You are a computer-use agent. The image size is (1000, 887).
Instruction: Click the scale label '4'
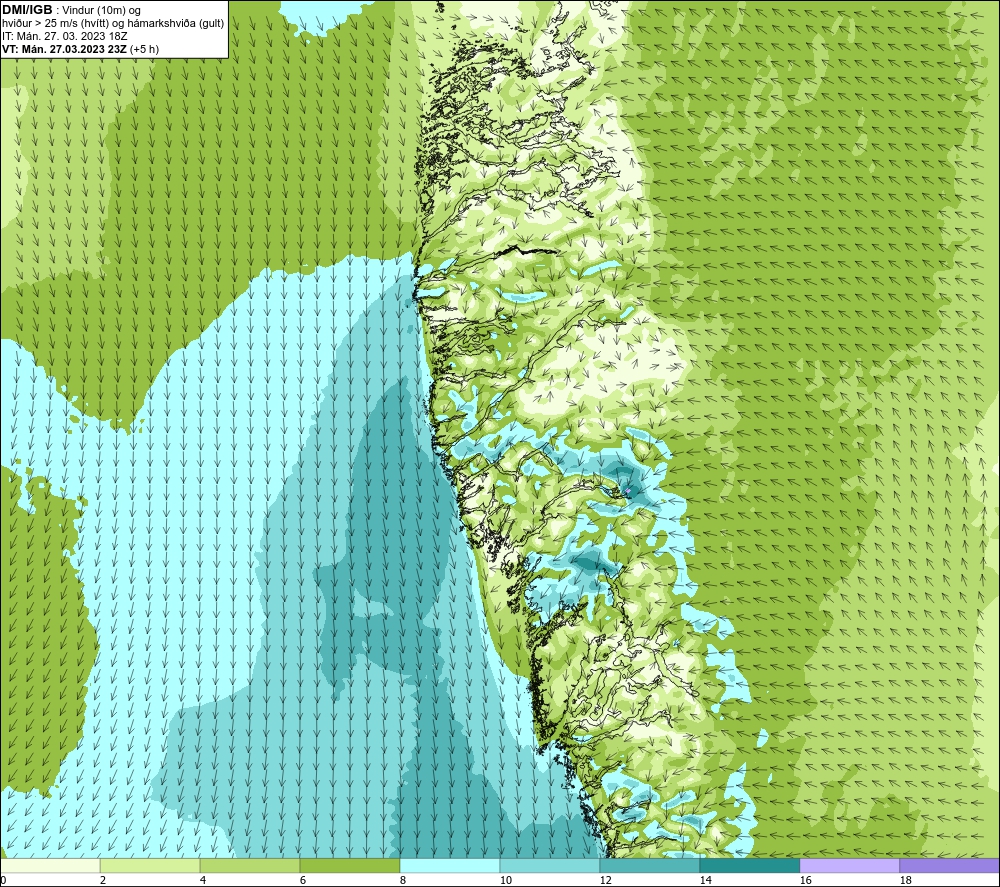[203, 881]
